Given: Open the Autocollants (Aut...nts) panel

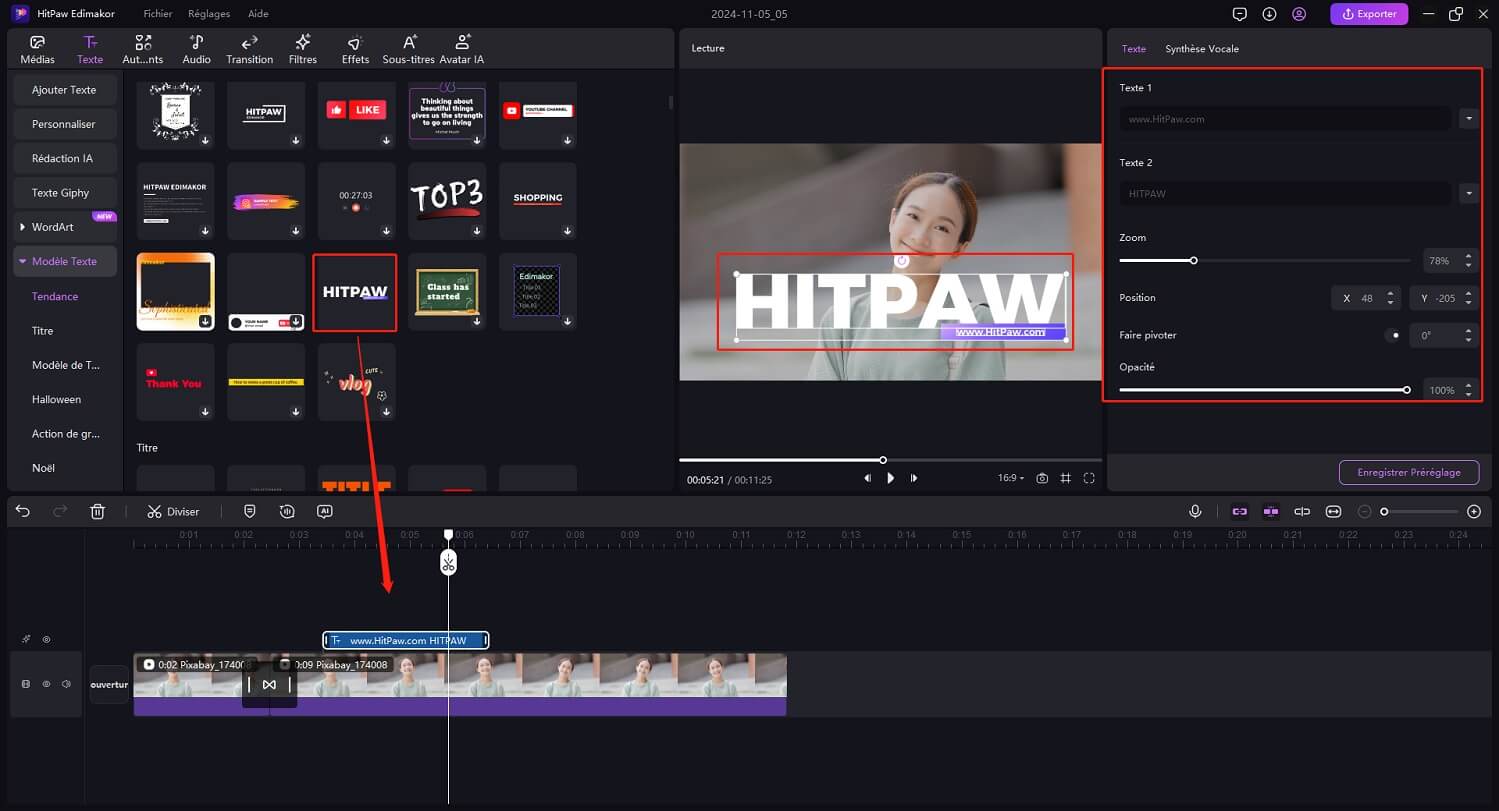Looking at the screenshot, I should pyautogui.click(x=143, y=49).
